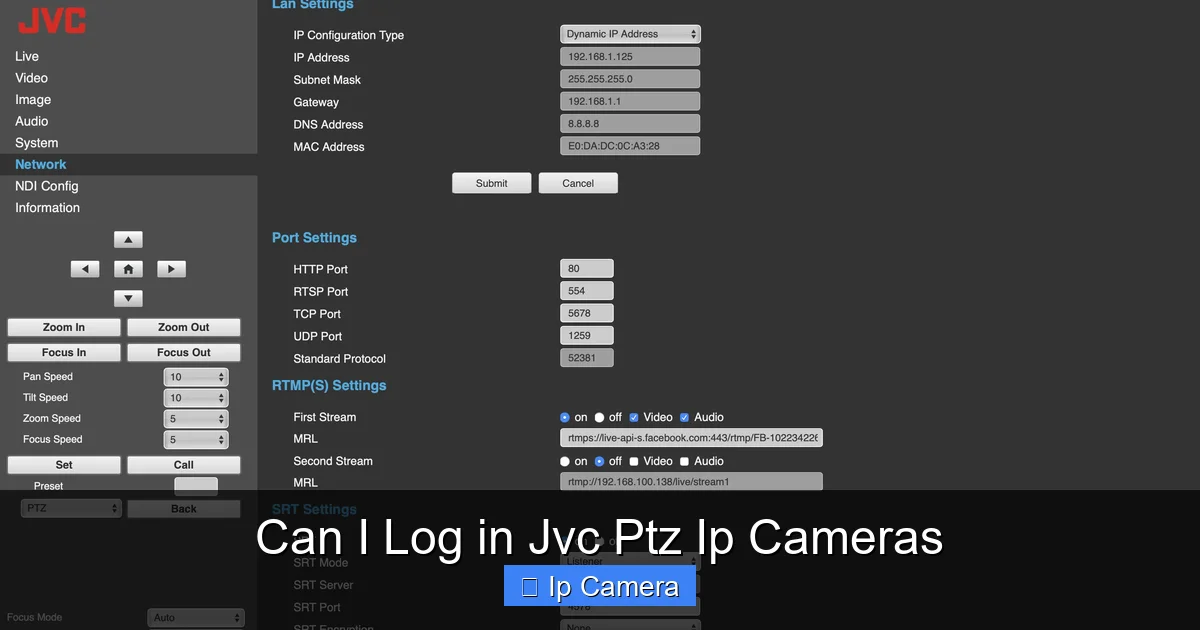Click the Subnet Mask field
Viewport: 1200px width, 630px height.
[630, 79]
